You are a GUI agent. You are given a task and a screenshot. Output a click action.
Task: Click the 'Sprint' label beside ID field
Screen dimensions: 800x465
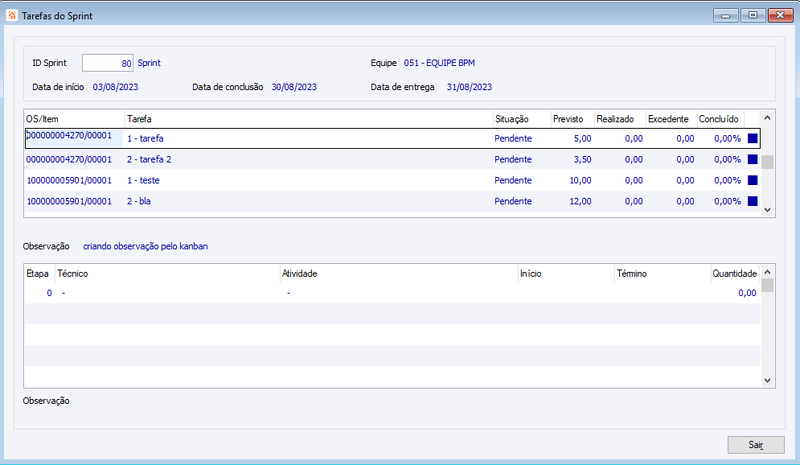click(149, 63)
